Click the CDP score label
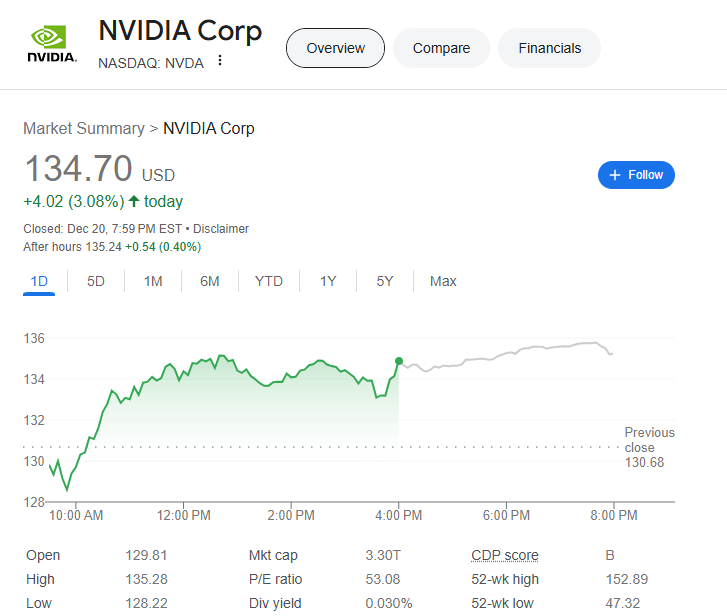727x616 pixels. click(x=504, y=556)
